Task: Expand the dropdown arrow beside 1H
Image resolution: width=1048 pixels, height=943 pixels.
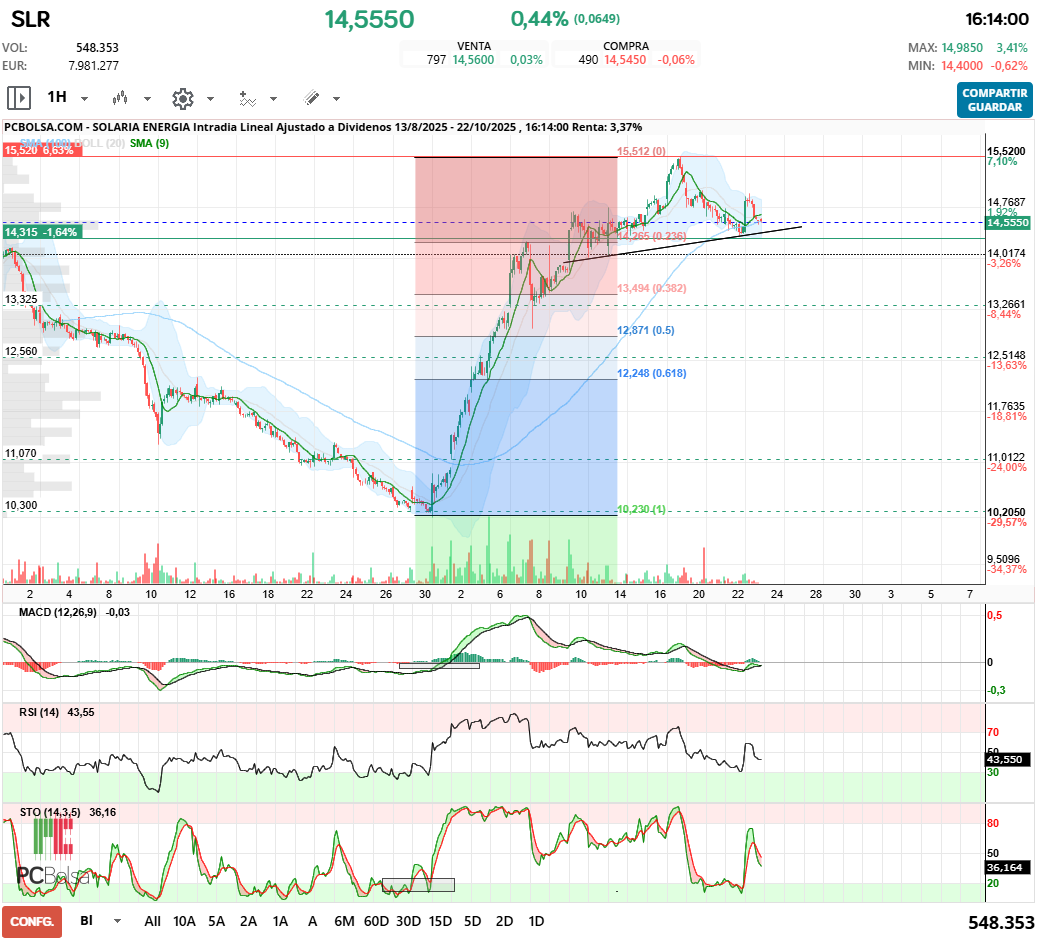Action: click(84, 99)
